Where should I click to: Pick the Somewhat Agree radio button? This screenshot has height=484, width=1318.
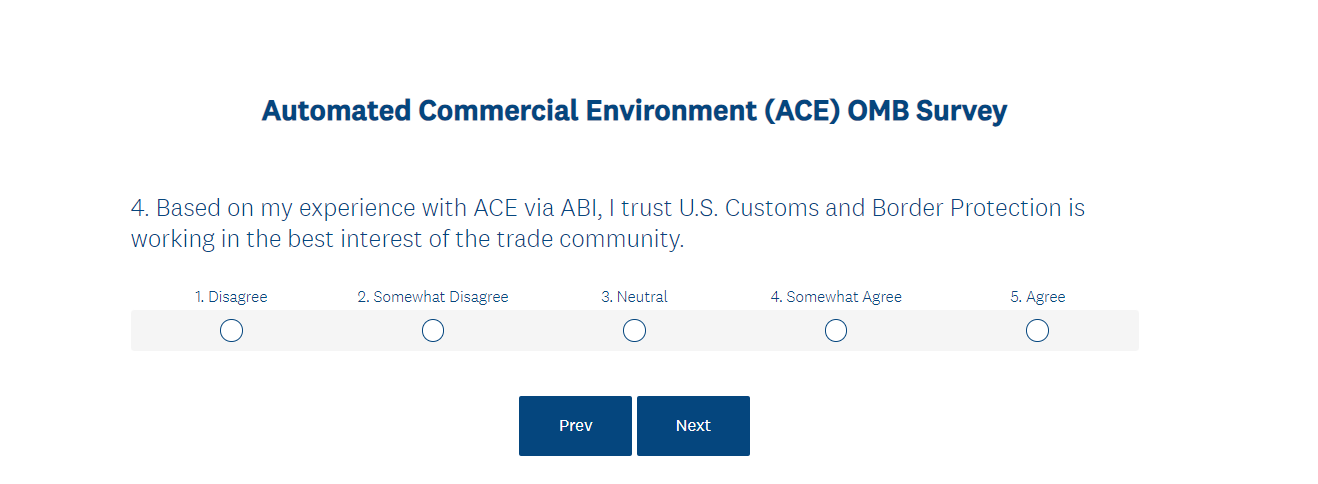click(836, 330)
